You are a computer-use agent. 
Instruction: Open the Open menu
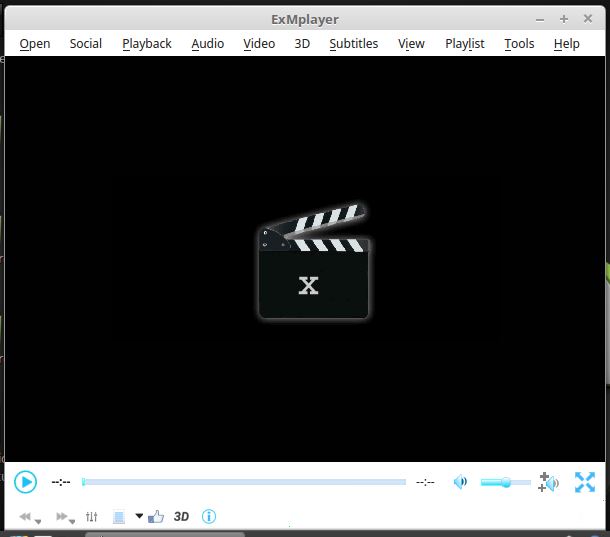35,44
